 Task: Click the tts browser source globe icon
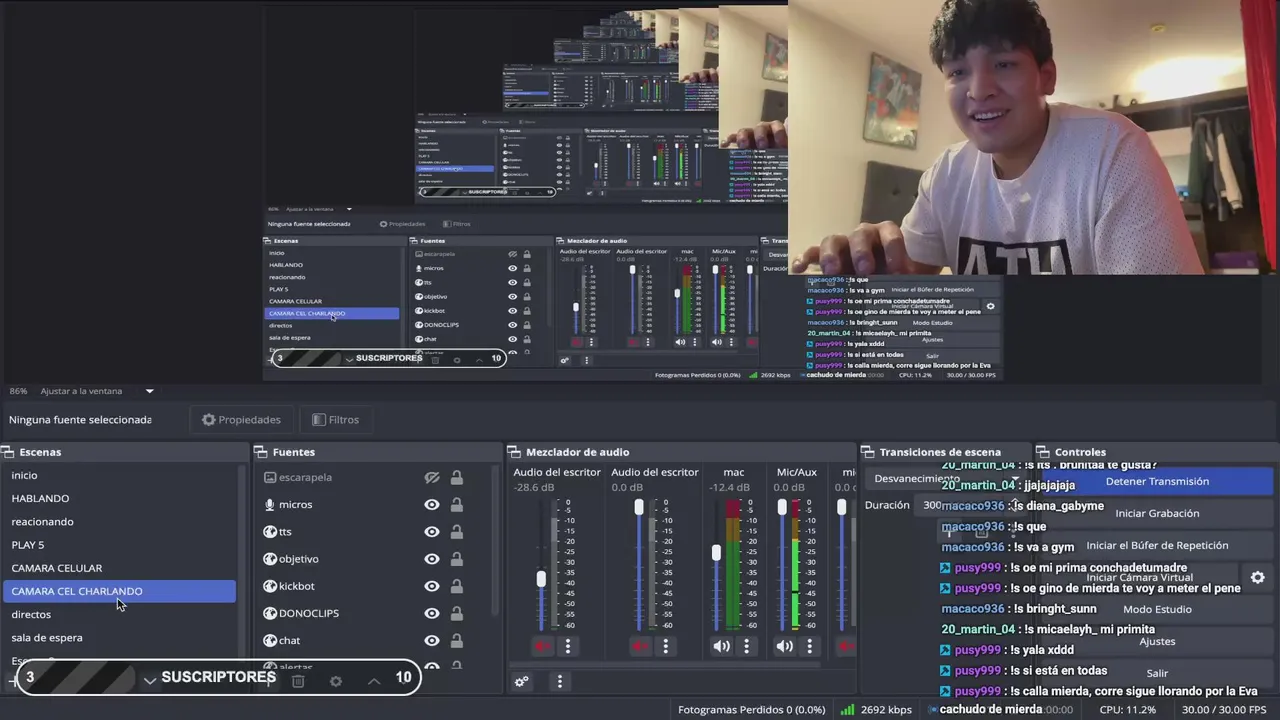pos(270,532)
